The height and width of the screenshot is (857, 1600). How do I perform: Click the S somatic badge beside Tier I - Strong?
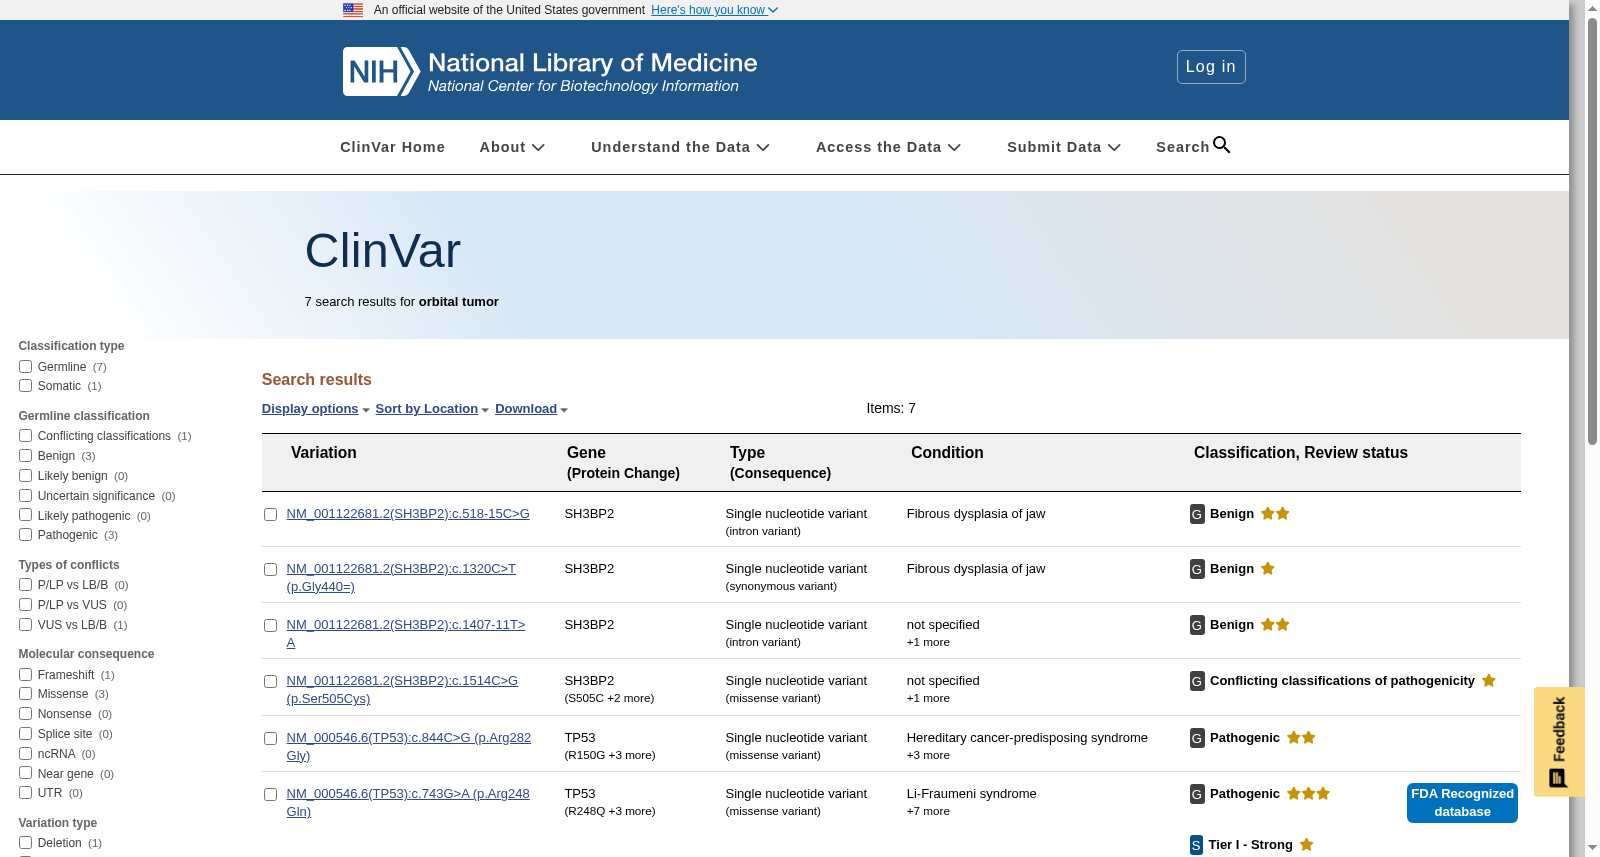(x=1196, y=845)
